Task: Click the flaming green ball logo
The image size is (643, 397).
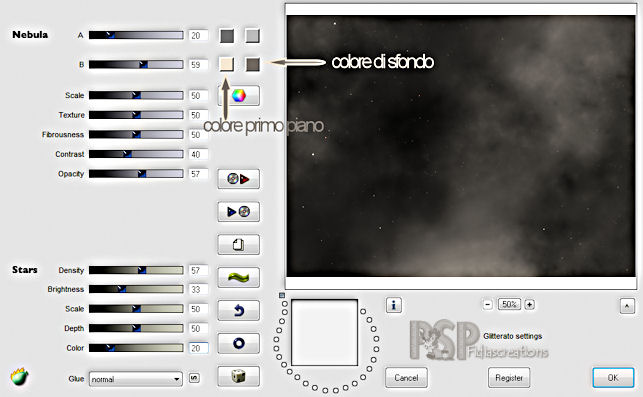Action: 19,376
